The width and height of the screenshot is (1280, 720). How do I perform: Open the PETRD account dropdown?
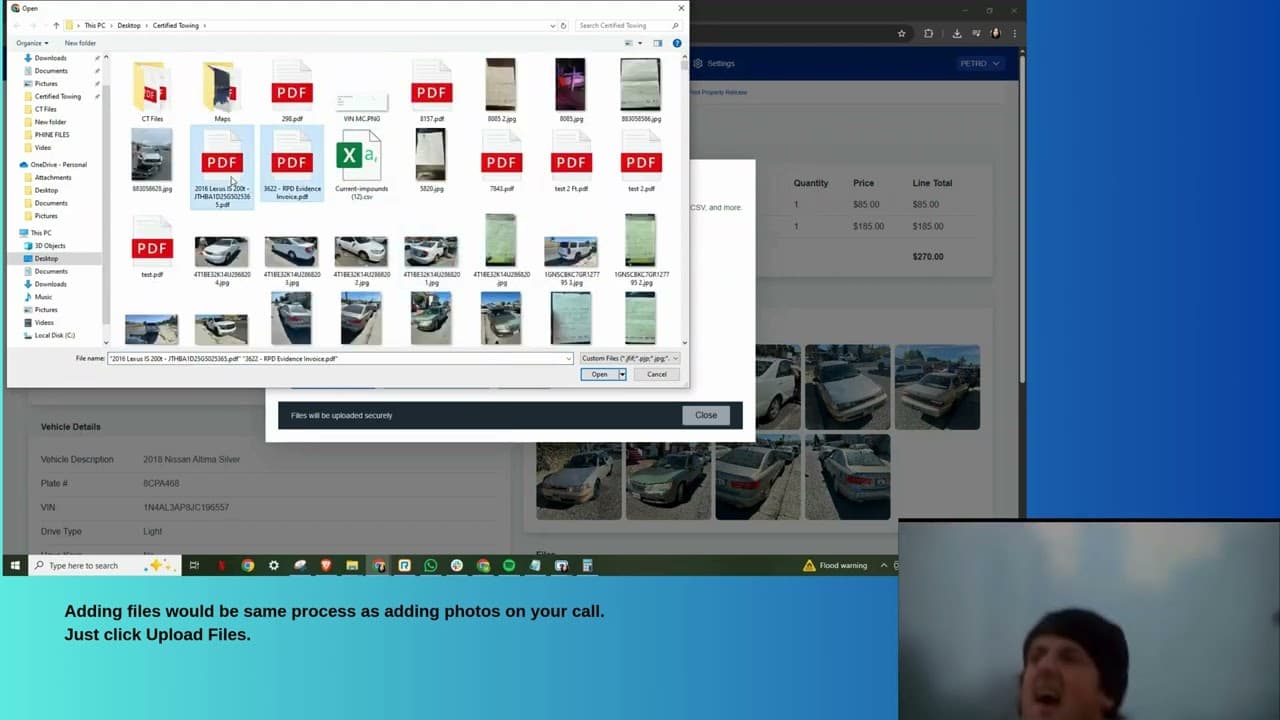pos(978,62)
